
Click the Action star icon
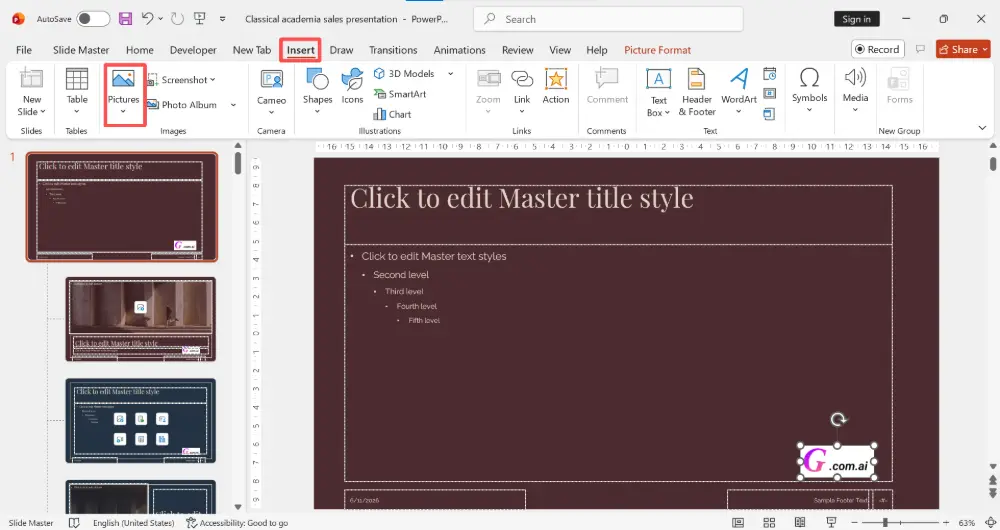coord(555,79)
